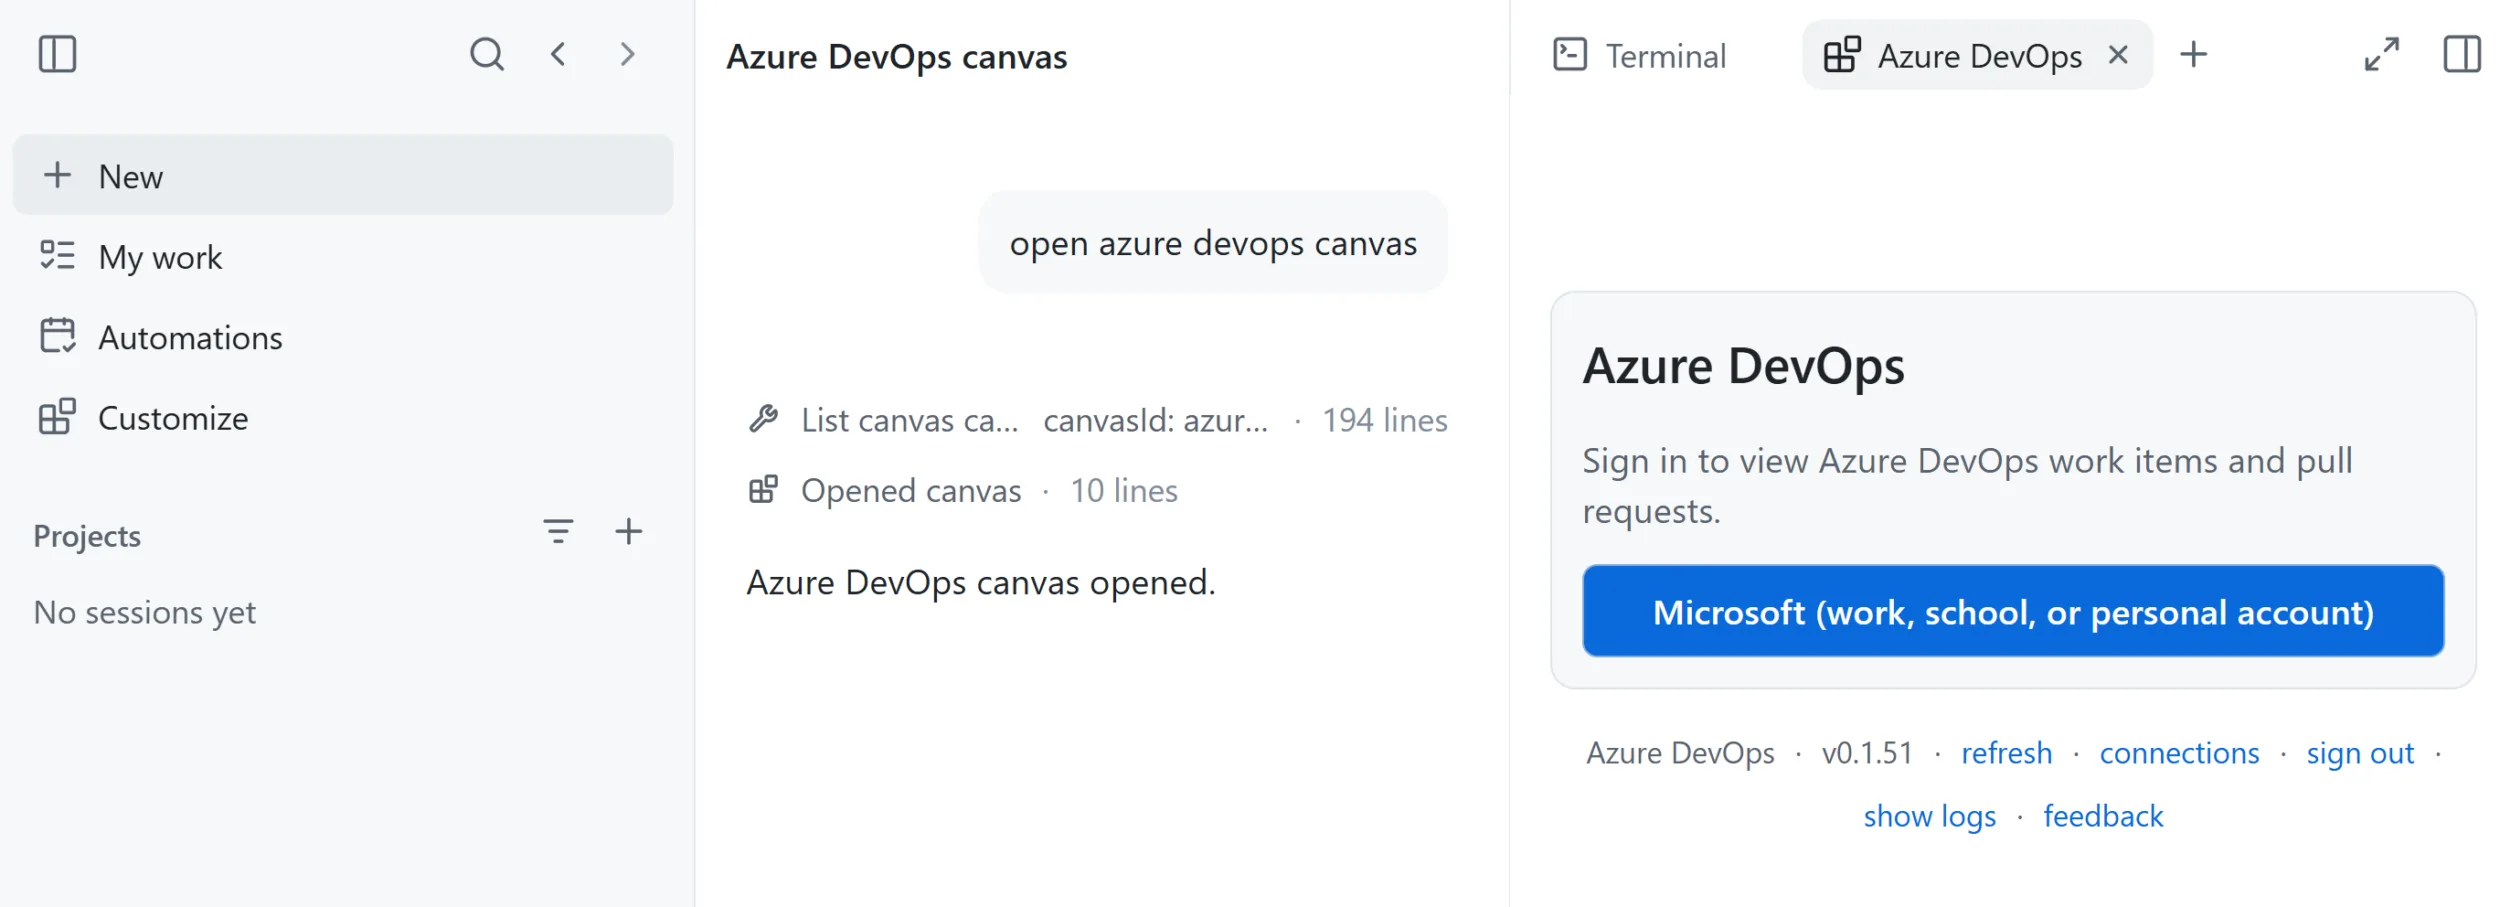Click the refresh link
2500x907 pixels.
2006,753
